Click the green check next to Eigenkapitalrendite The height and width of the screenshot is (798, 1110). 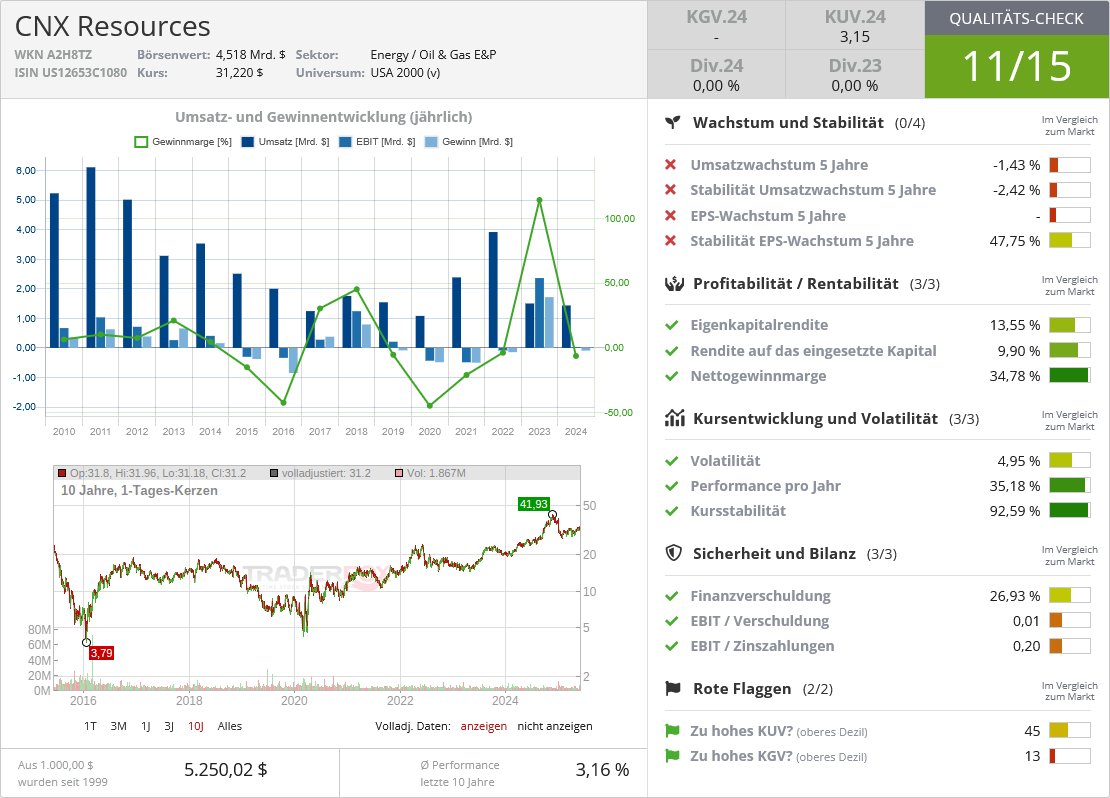(672, 325)
